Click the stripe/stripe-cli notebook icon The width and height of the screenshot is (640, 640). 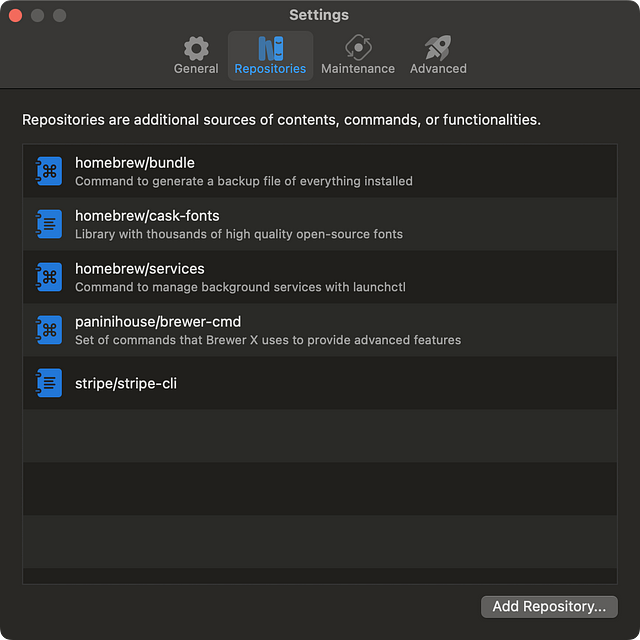click(x=49, y=383)
